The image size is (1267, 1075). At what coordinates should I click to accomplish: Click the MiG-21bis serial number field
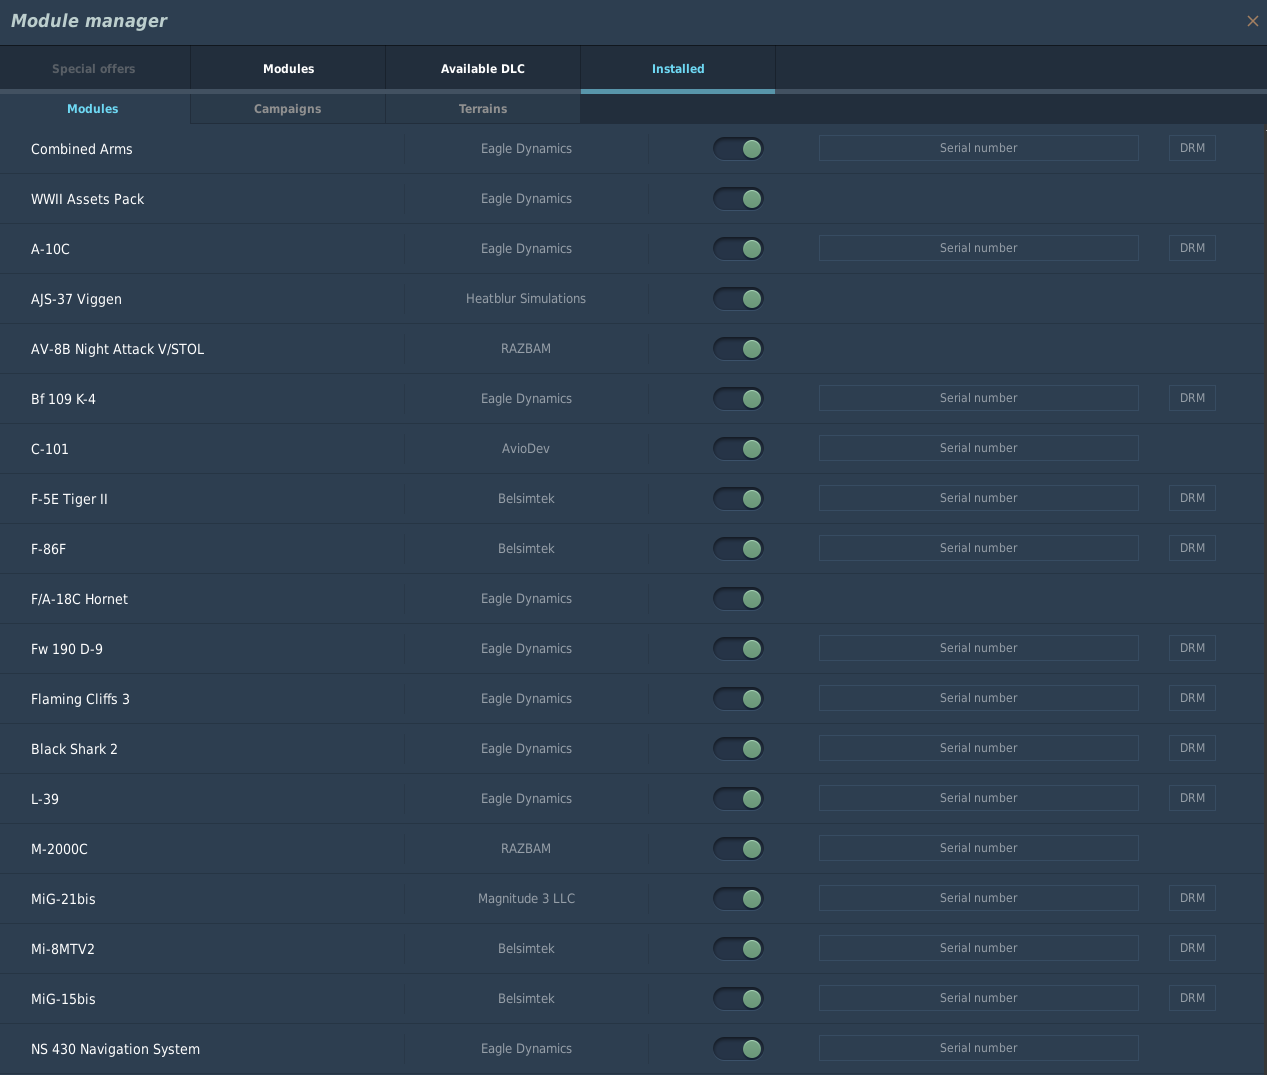[978, 898]
